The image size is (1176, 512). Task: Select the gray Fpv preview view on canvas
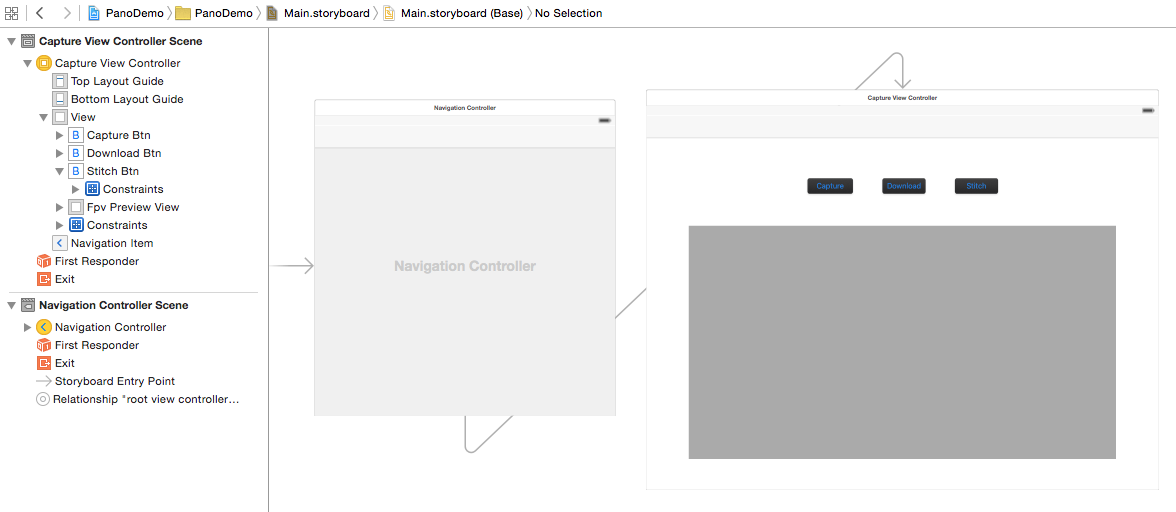click(901, 342)
